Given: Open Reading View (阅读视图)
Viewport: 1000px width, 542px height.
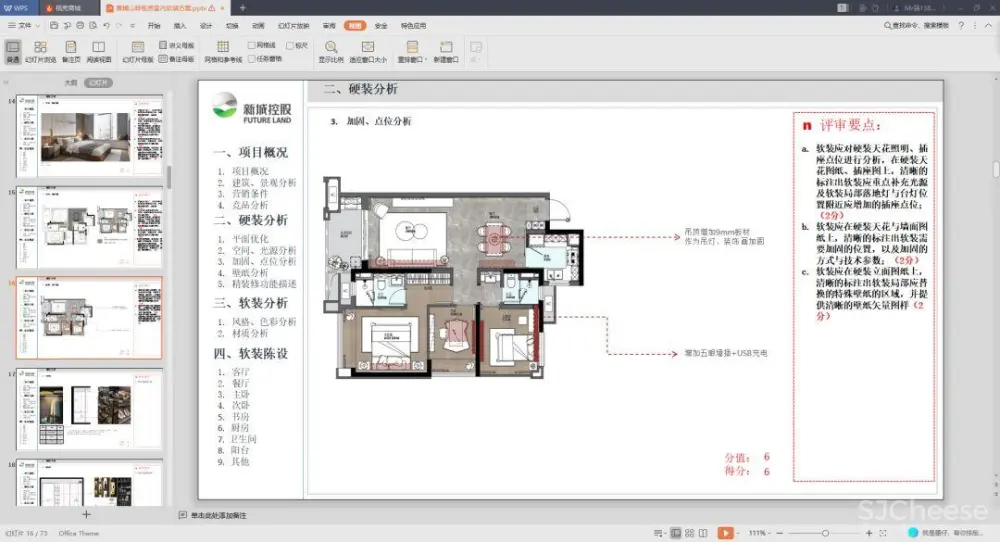Looking at the screenshot, I should click(x=99, y=50).
